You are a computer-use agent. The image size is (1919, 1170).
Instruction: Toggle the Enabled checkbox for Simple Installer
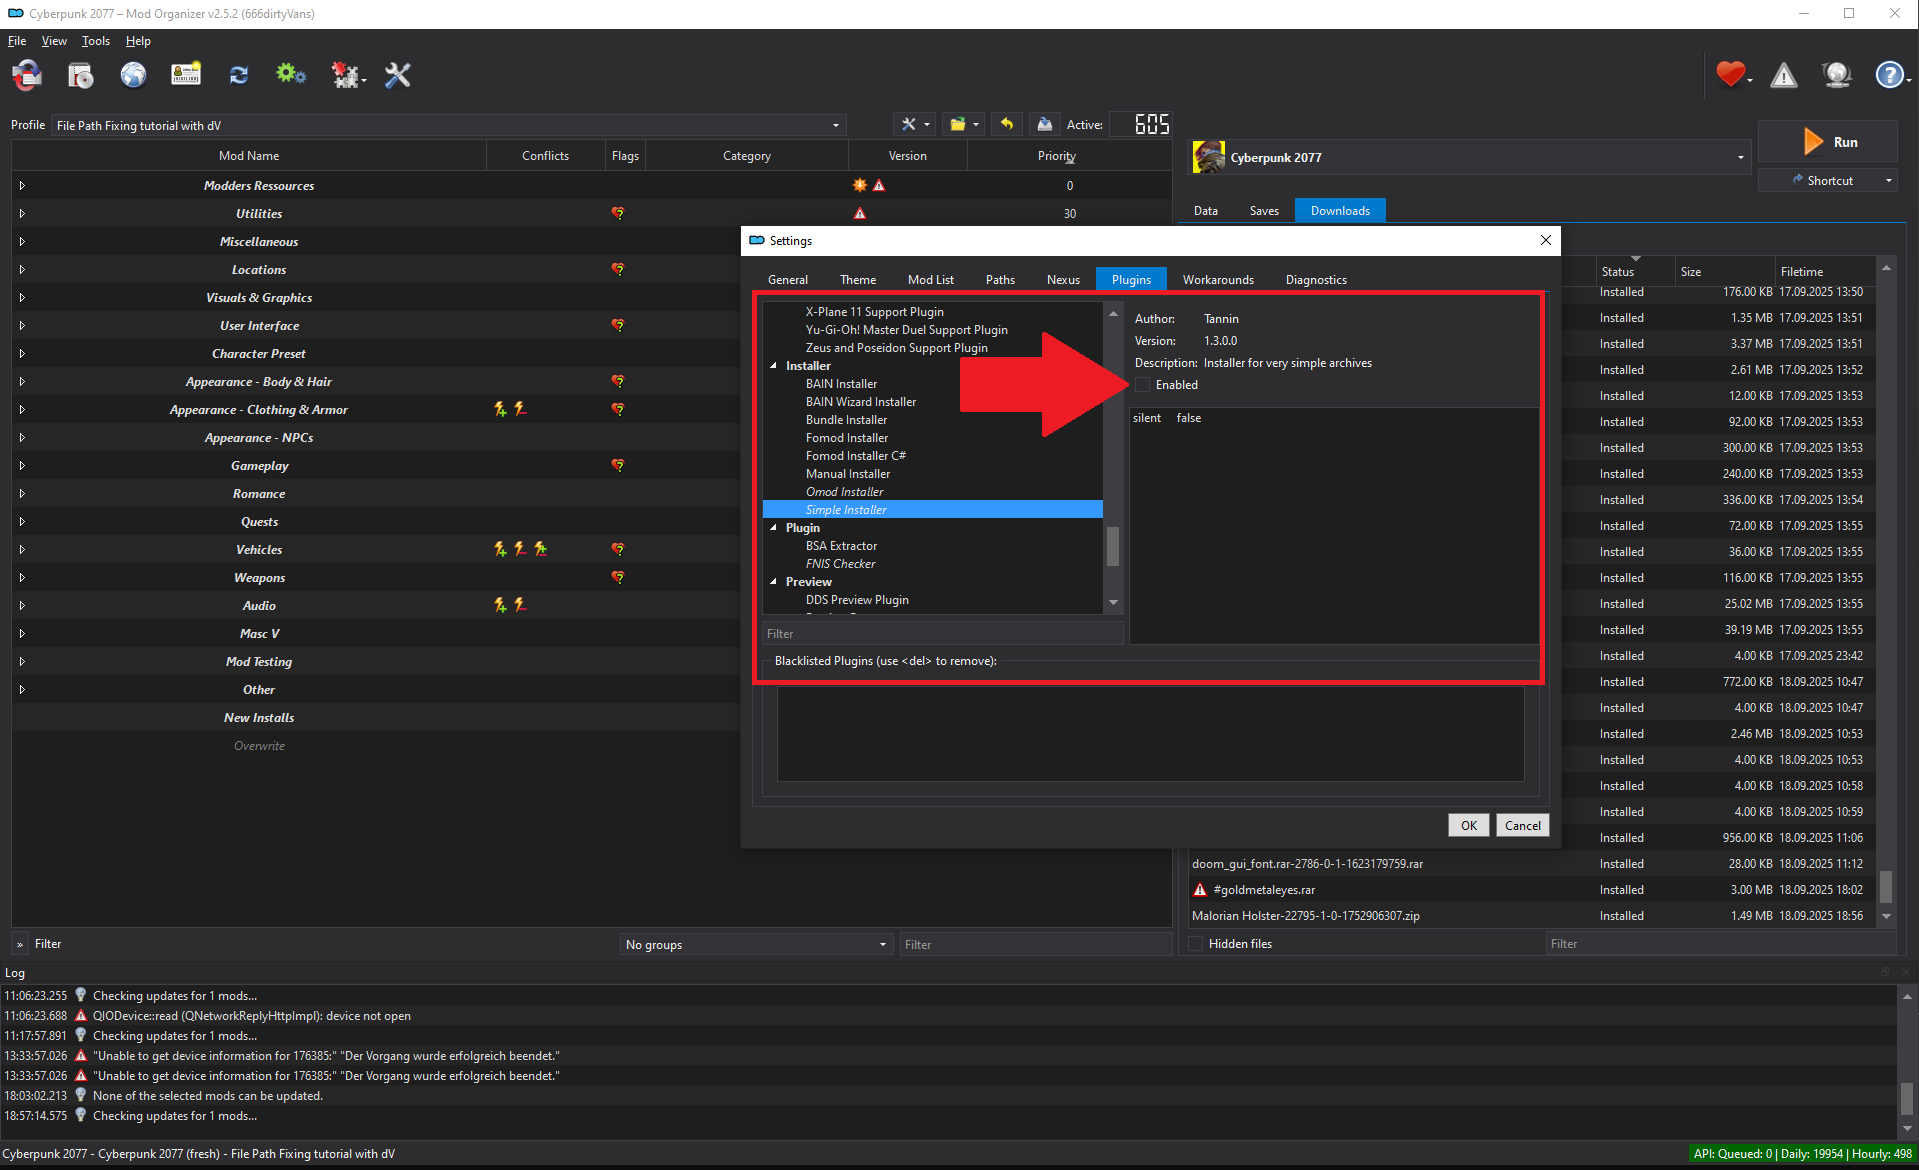[x=1143, y=385]
